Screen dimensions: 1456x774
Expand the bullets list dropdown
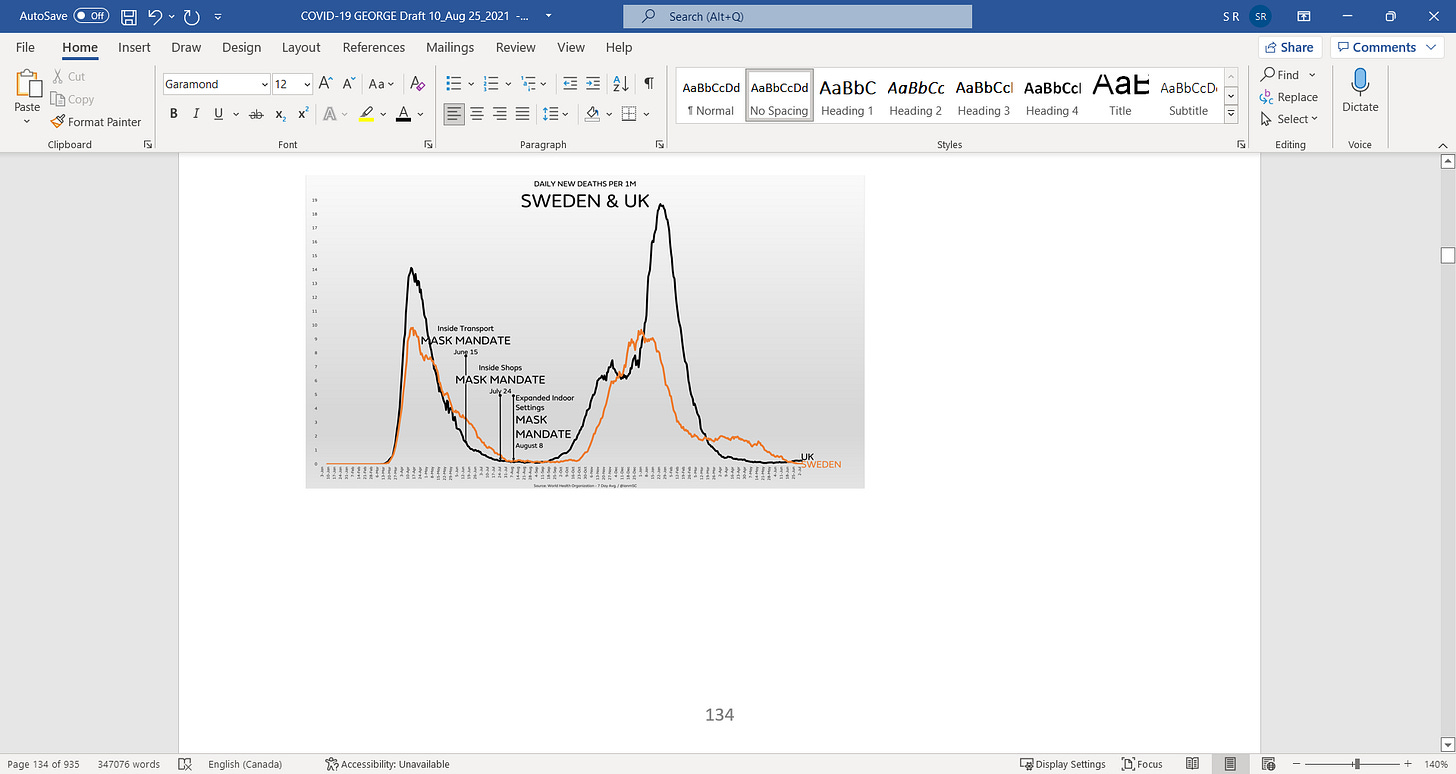tap(473, 84)
